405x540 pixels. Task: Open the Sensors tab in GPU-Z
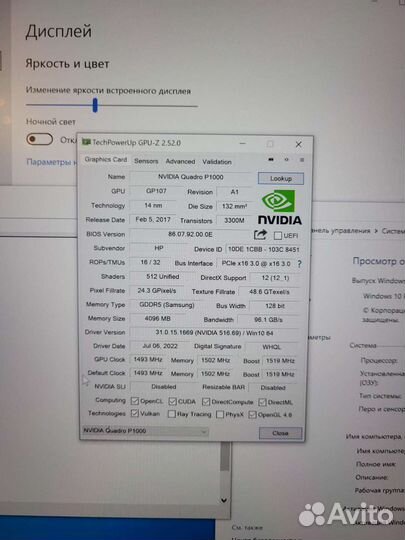(146, 161)
